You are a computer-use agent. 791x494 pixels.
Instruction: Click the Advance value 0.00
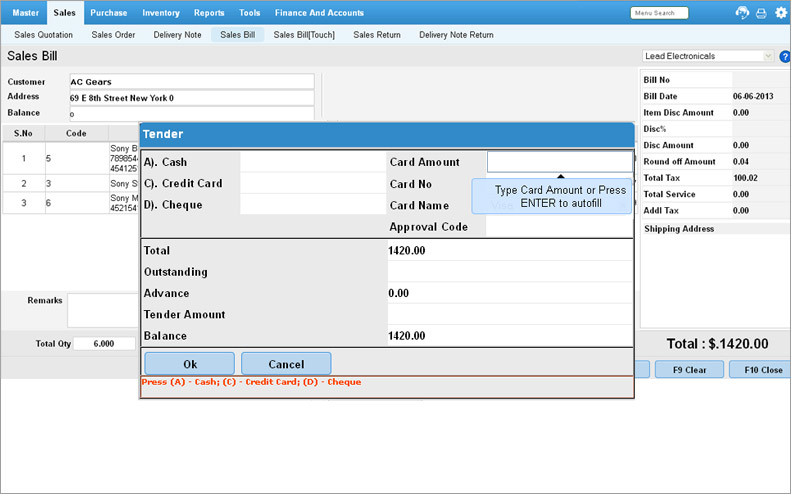coord(399,293)
